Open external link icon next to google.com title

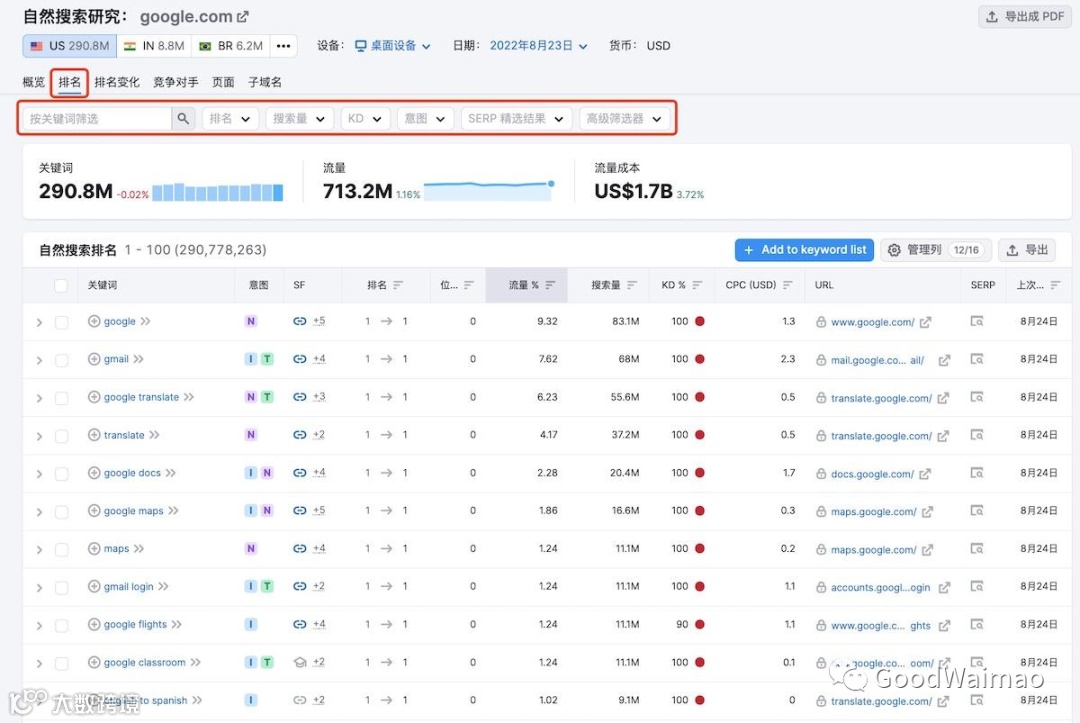pos(242,17)
